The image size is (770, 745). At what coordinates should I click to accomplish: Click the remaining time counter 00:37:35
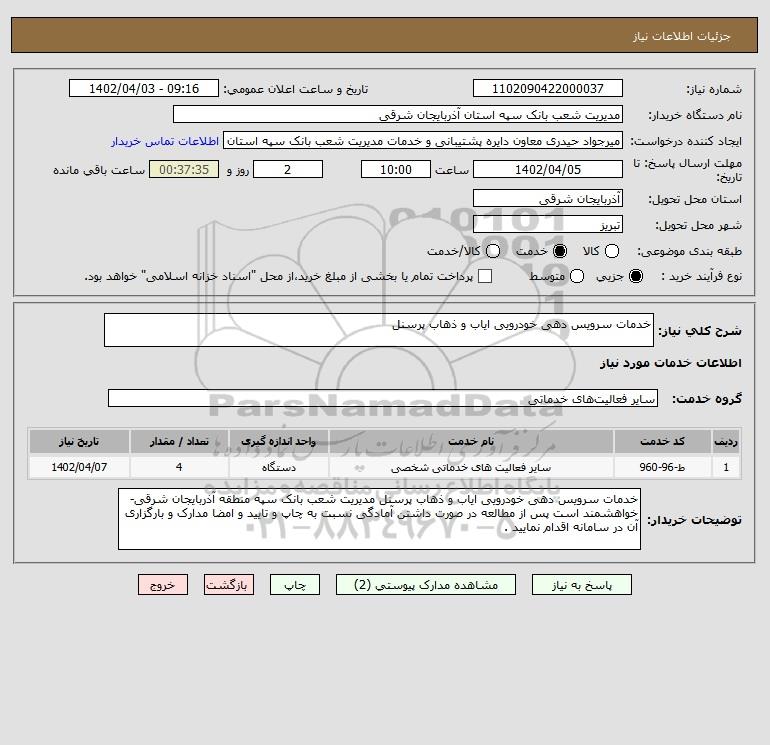184,170
